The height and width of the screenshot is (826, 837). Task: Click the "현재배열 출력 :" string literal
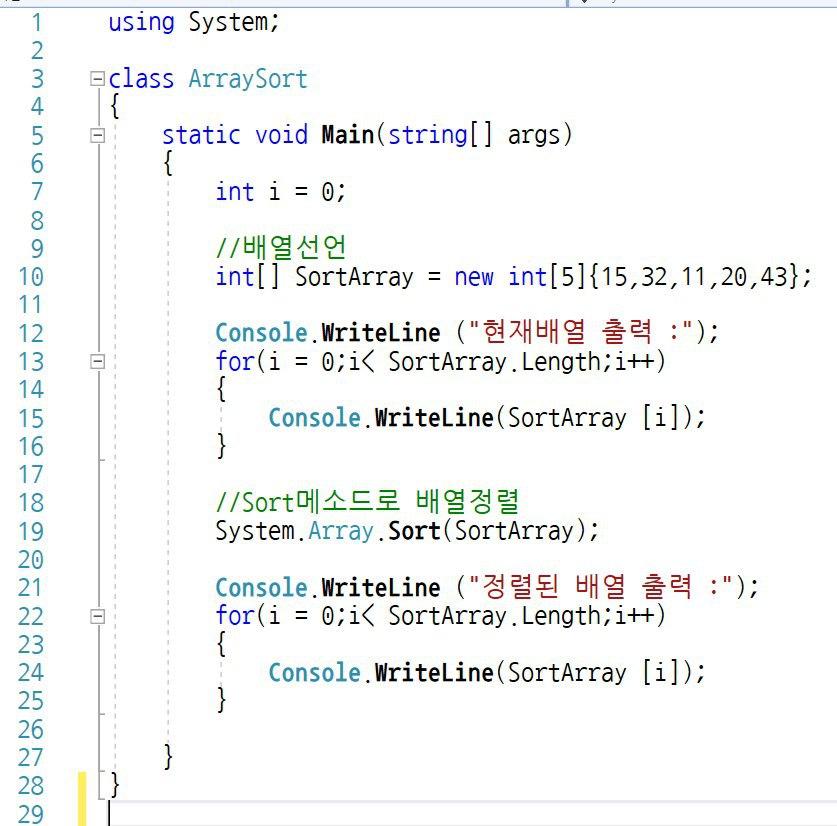click(x=581, y=332)
